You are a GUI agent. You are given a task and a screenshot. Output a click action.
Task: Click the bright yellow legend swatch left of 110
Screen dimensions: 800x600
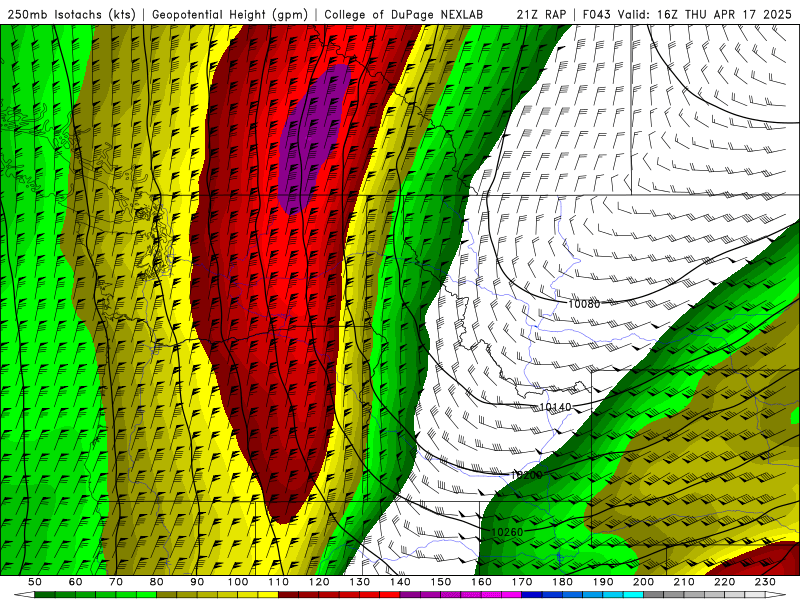coord(268,594)
